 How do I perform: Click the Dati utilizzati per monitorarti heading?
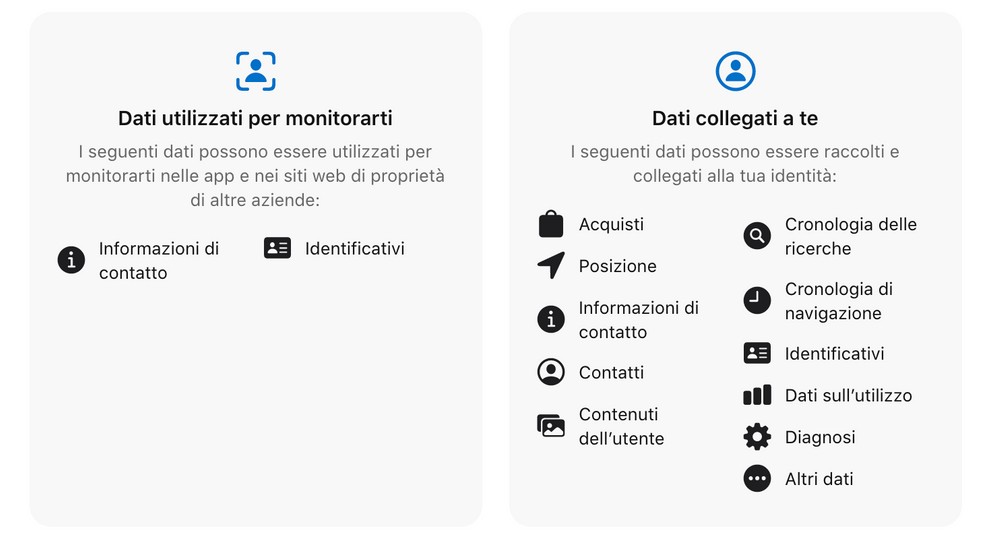[x=255, y=118]
